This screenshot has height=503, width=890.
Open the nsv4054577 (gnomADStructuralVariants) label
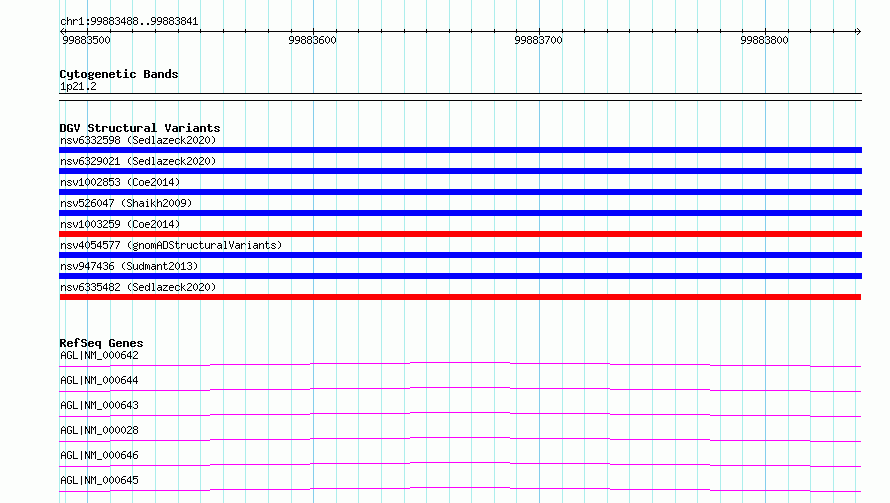click(171, 245)
